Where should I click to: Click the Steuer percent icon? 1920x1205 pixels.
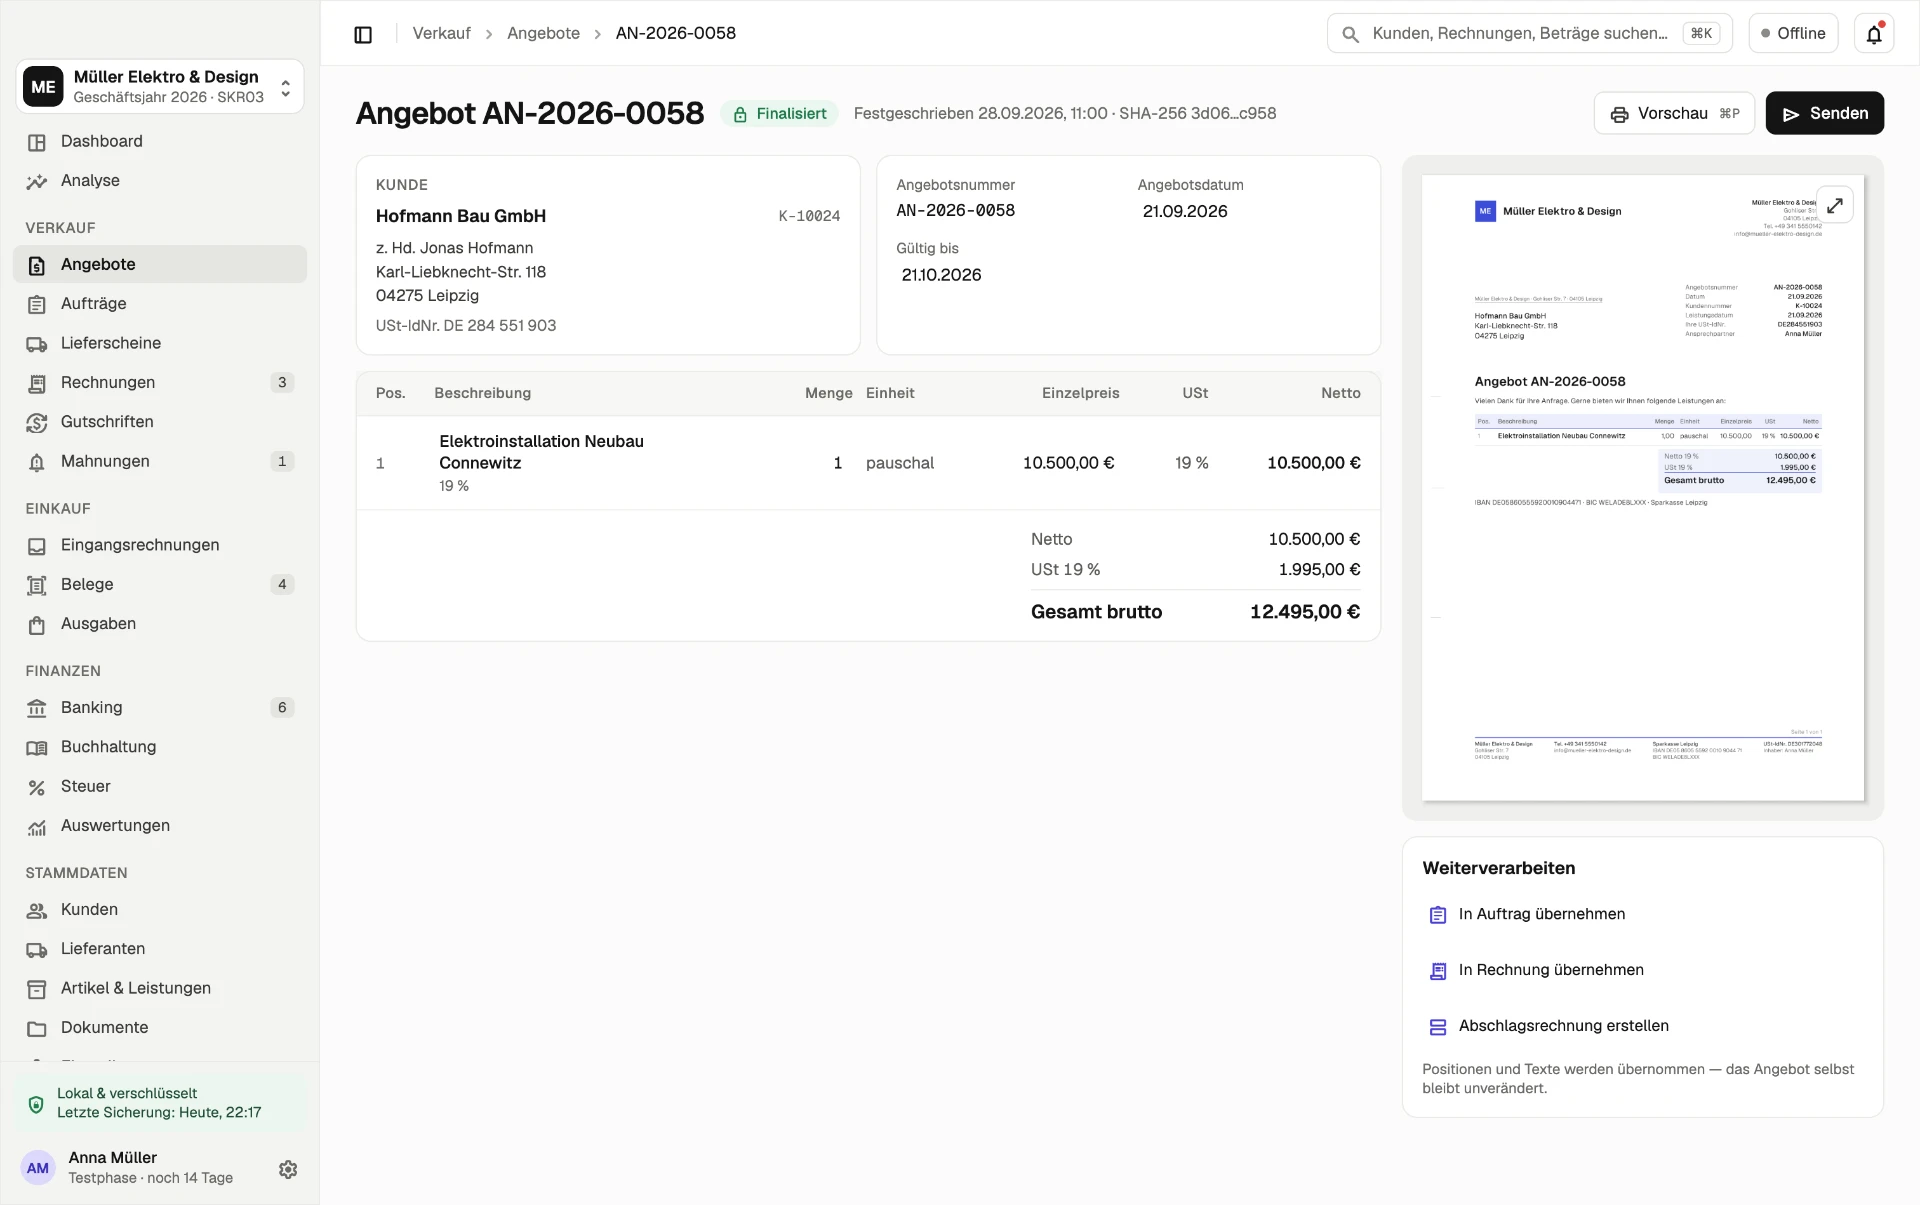pos(37,787)
